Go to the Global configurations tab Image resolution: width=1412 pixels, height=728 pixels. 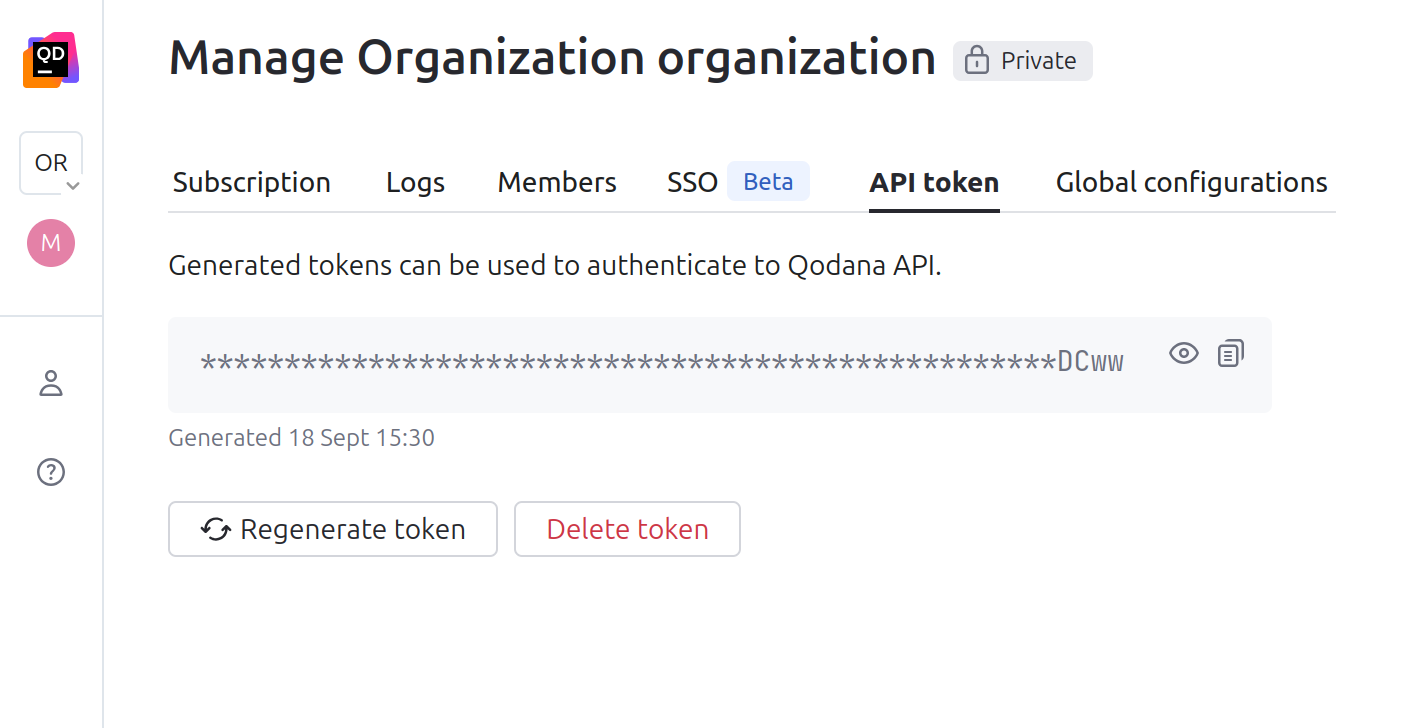click(1191, 182)
